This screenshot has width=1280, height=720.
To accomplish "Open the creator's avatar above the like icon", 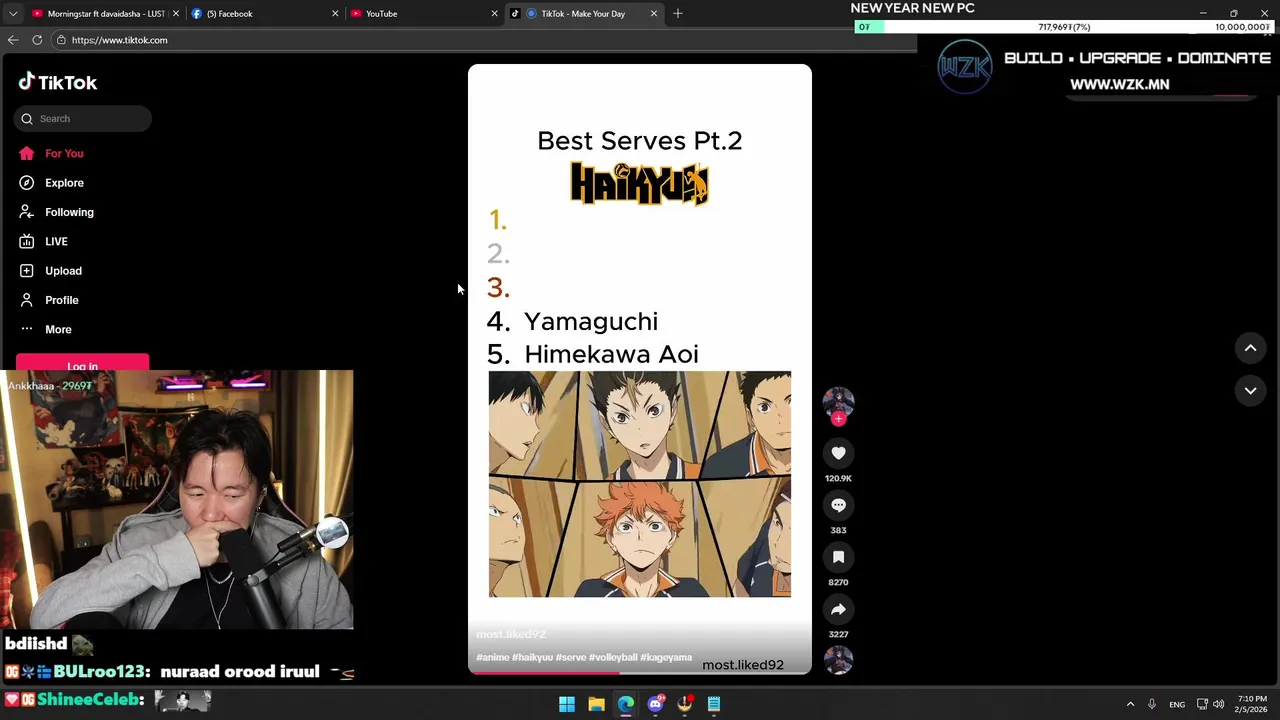I will tap(838, 401).
